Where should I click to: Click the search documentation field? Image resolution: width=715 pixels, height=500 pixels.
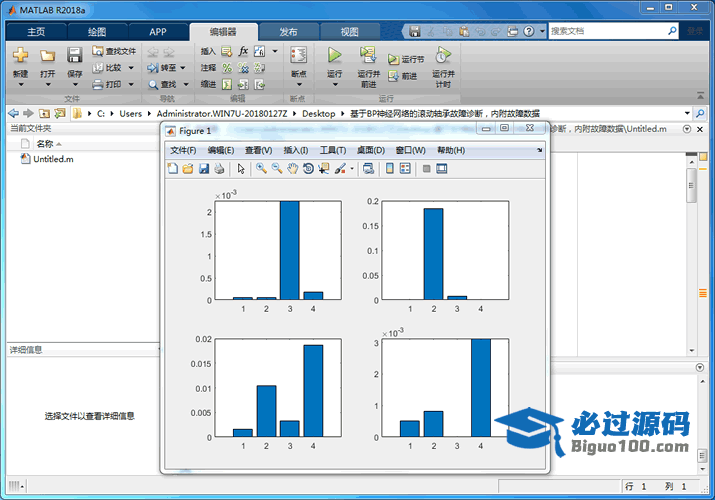coord(607,31)
